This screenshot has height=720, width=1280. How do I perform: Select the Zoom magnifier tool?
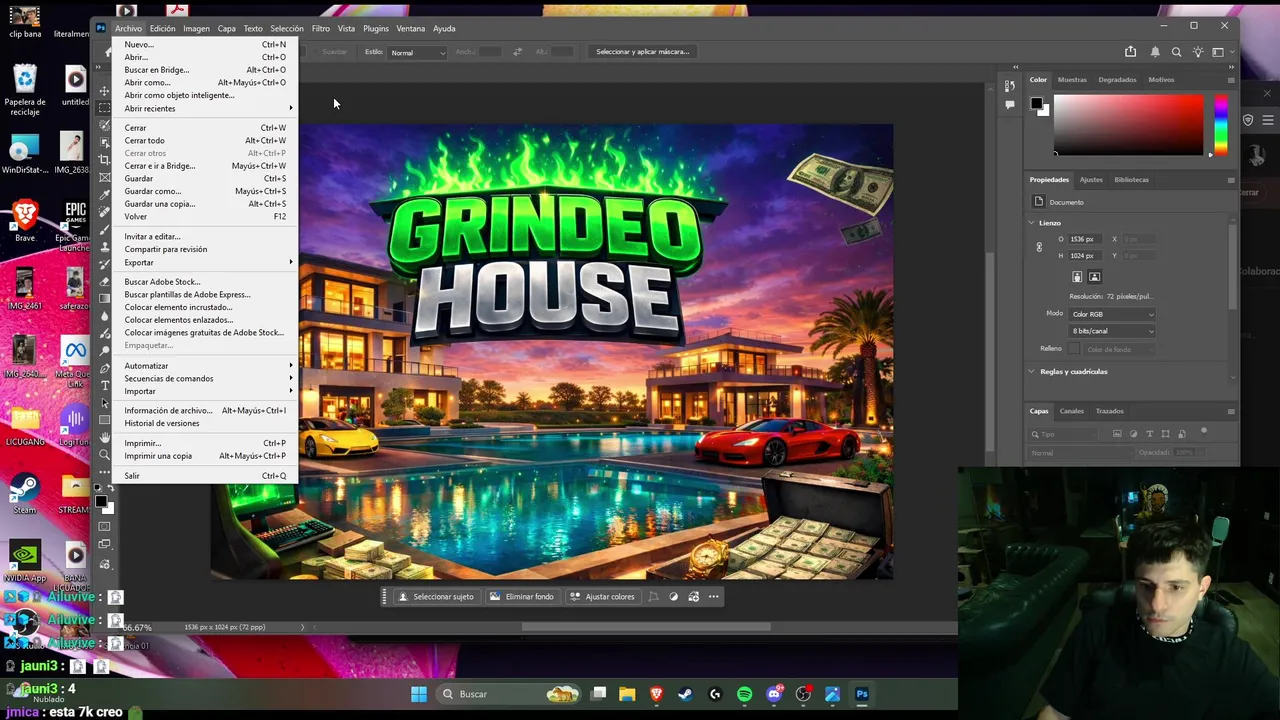coord(105,455)
